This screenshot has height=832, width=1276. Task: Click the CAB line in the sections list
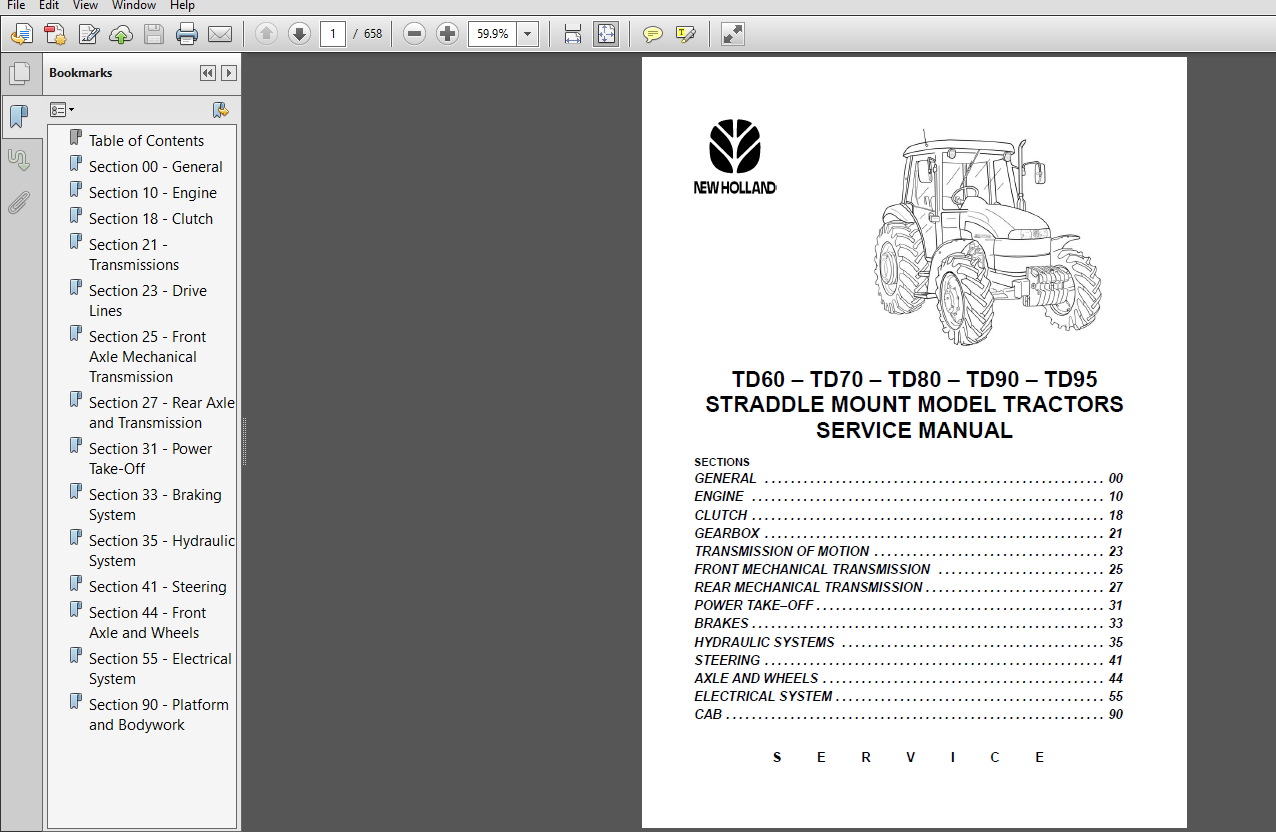pyautogui.click(x=909, y=715)
